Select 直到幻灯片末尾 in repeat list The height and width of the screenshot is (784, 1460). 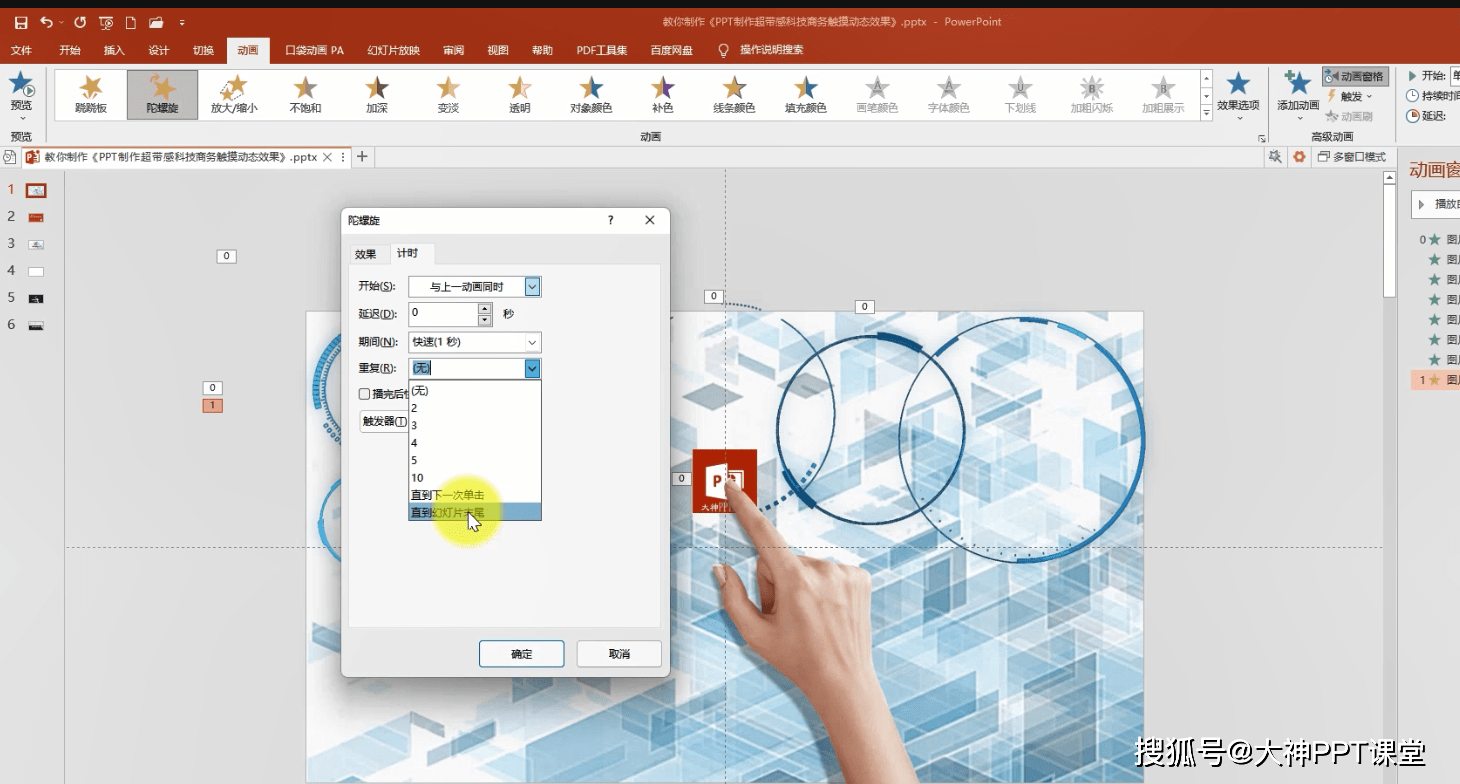475,512
